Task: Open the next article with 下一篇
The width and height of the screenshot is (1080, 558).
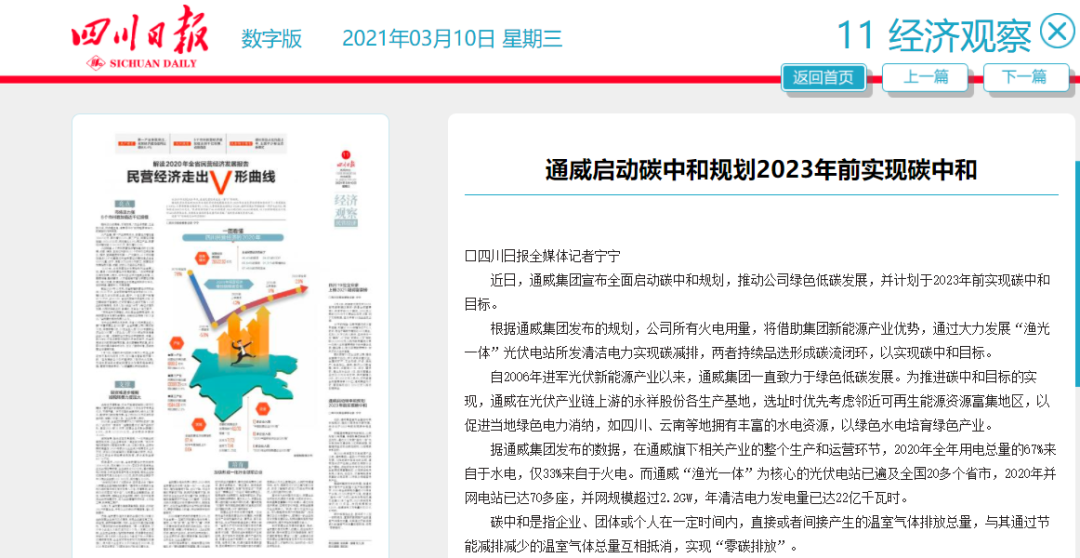Action: [x=1025, y=77]
